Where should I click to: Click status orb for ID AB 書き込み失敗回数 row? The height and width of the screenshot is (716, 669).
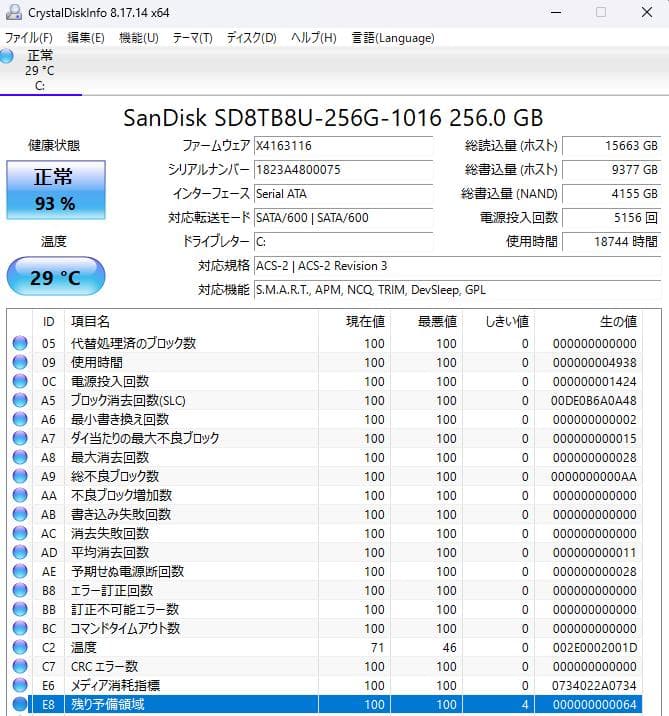(x=20, y=514)
